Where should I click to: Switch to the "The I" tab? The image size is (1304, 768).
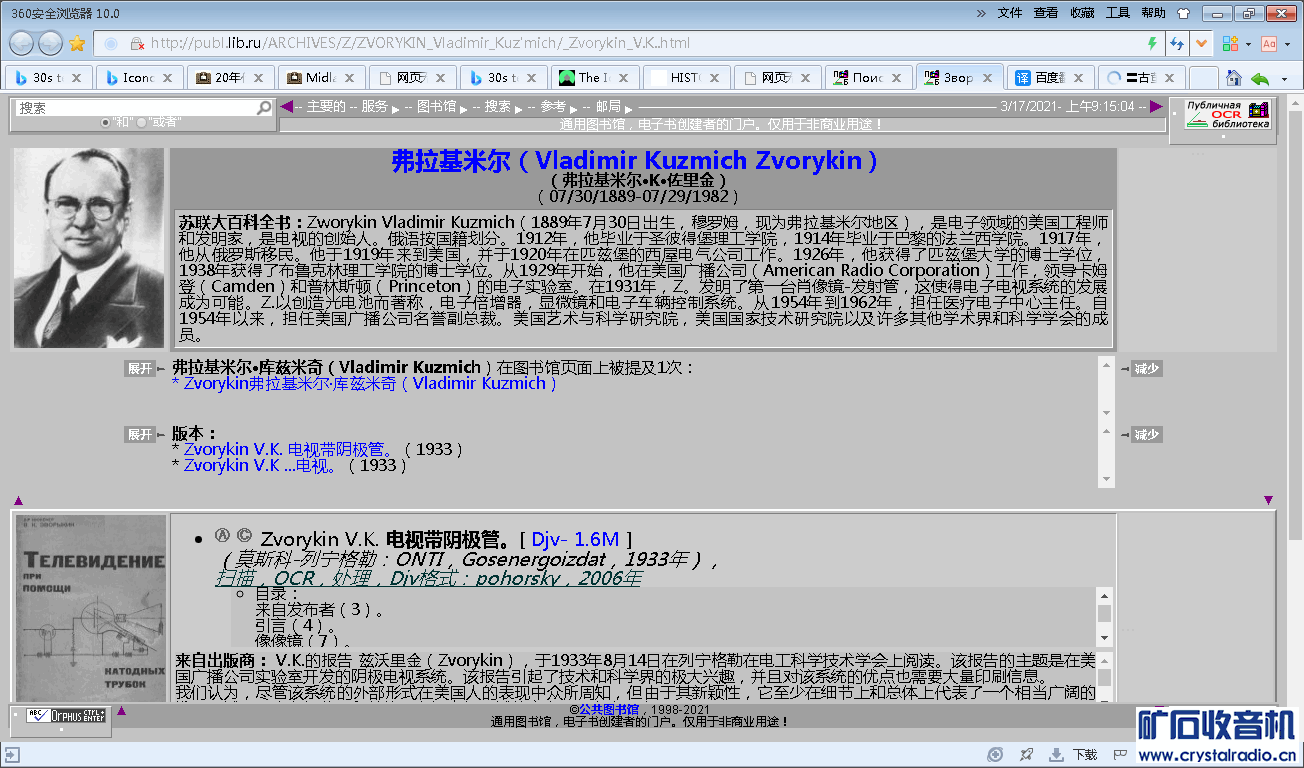pyautogui.click(x=593, y=78)
